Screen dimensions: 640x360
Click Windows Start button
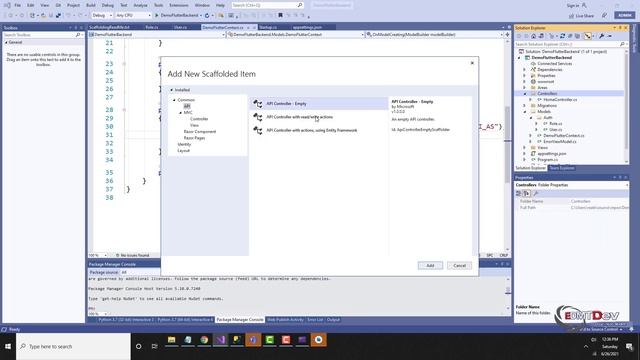(x=8, y=347)
